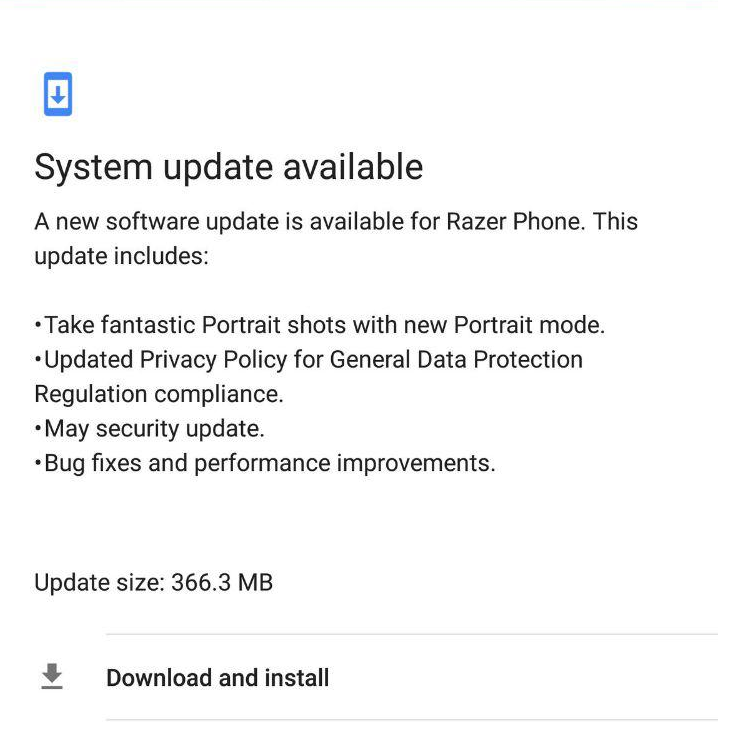Tap the bullet dot before Take fantastic Portrait

click(38, 324)
